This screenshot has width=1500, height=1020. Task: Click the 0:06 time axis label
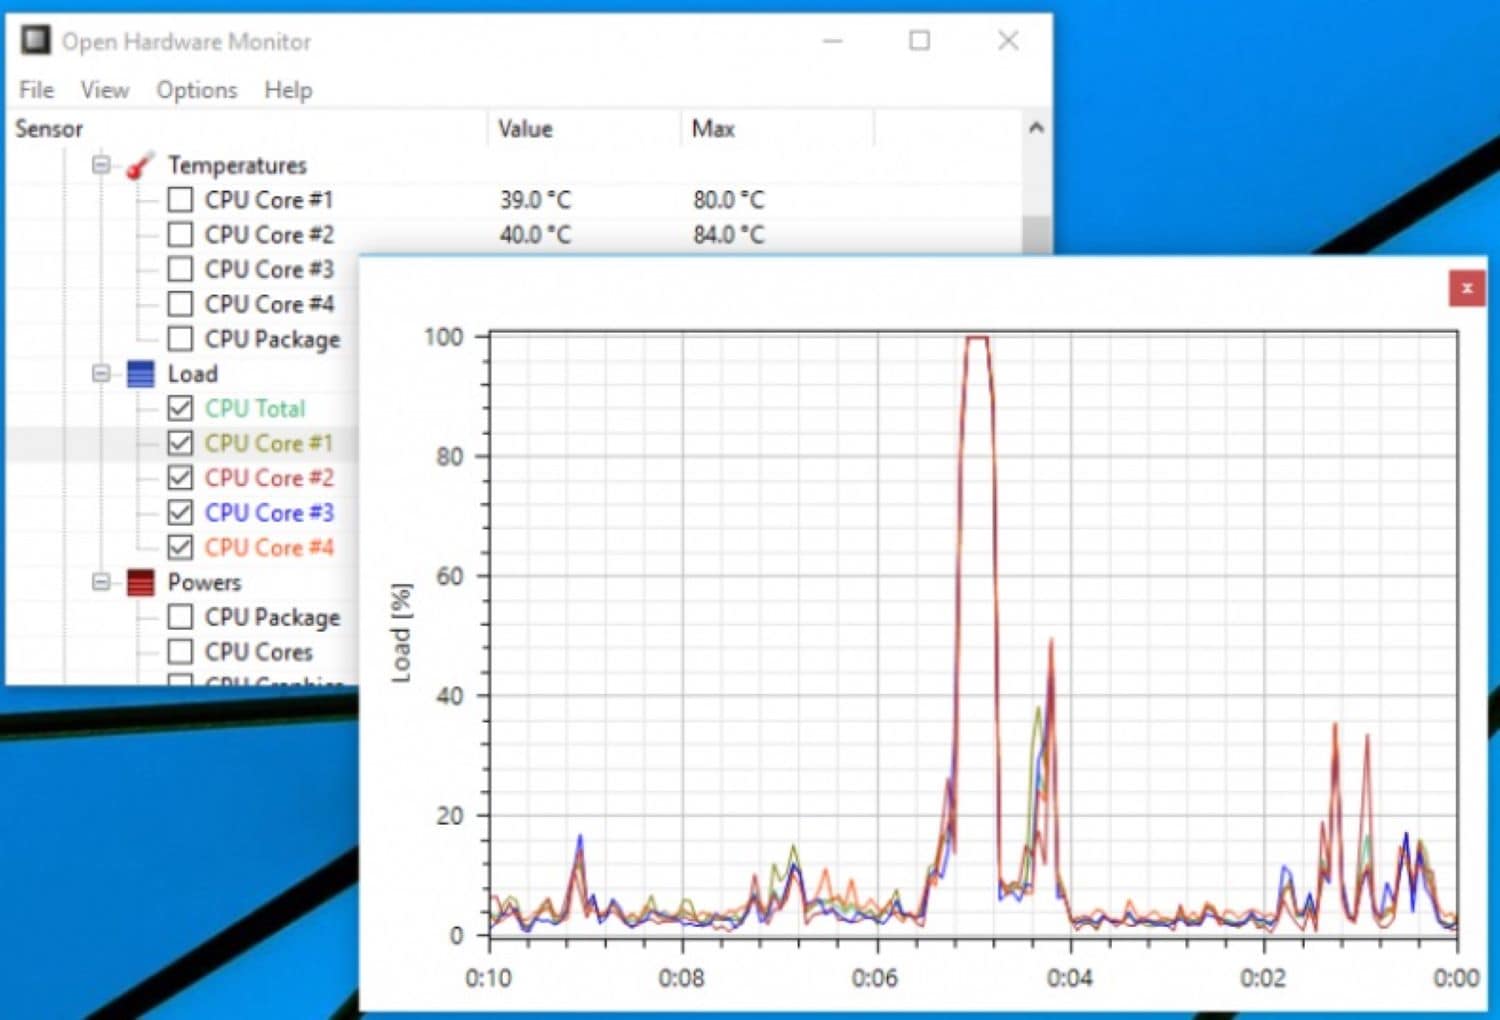(875, 977)
